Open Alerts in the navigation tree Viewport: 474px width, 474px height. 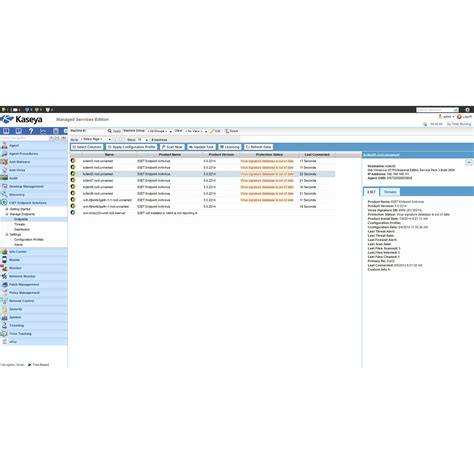tap(19, 245)
